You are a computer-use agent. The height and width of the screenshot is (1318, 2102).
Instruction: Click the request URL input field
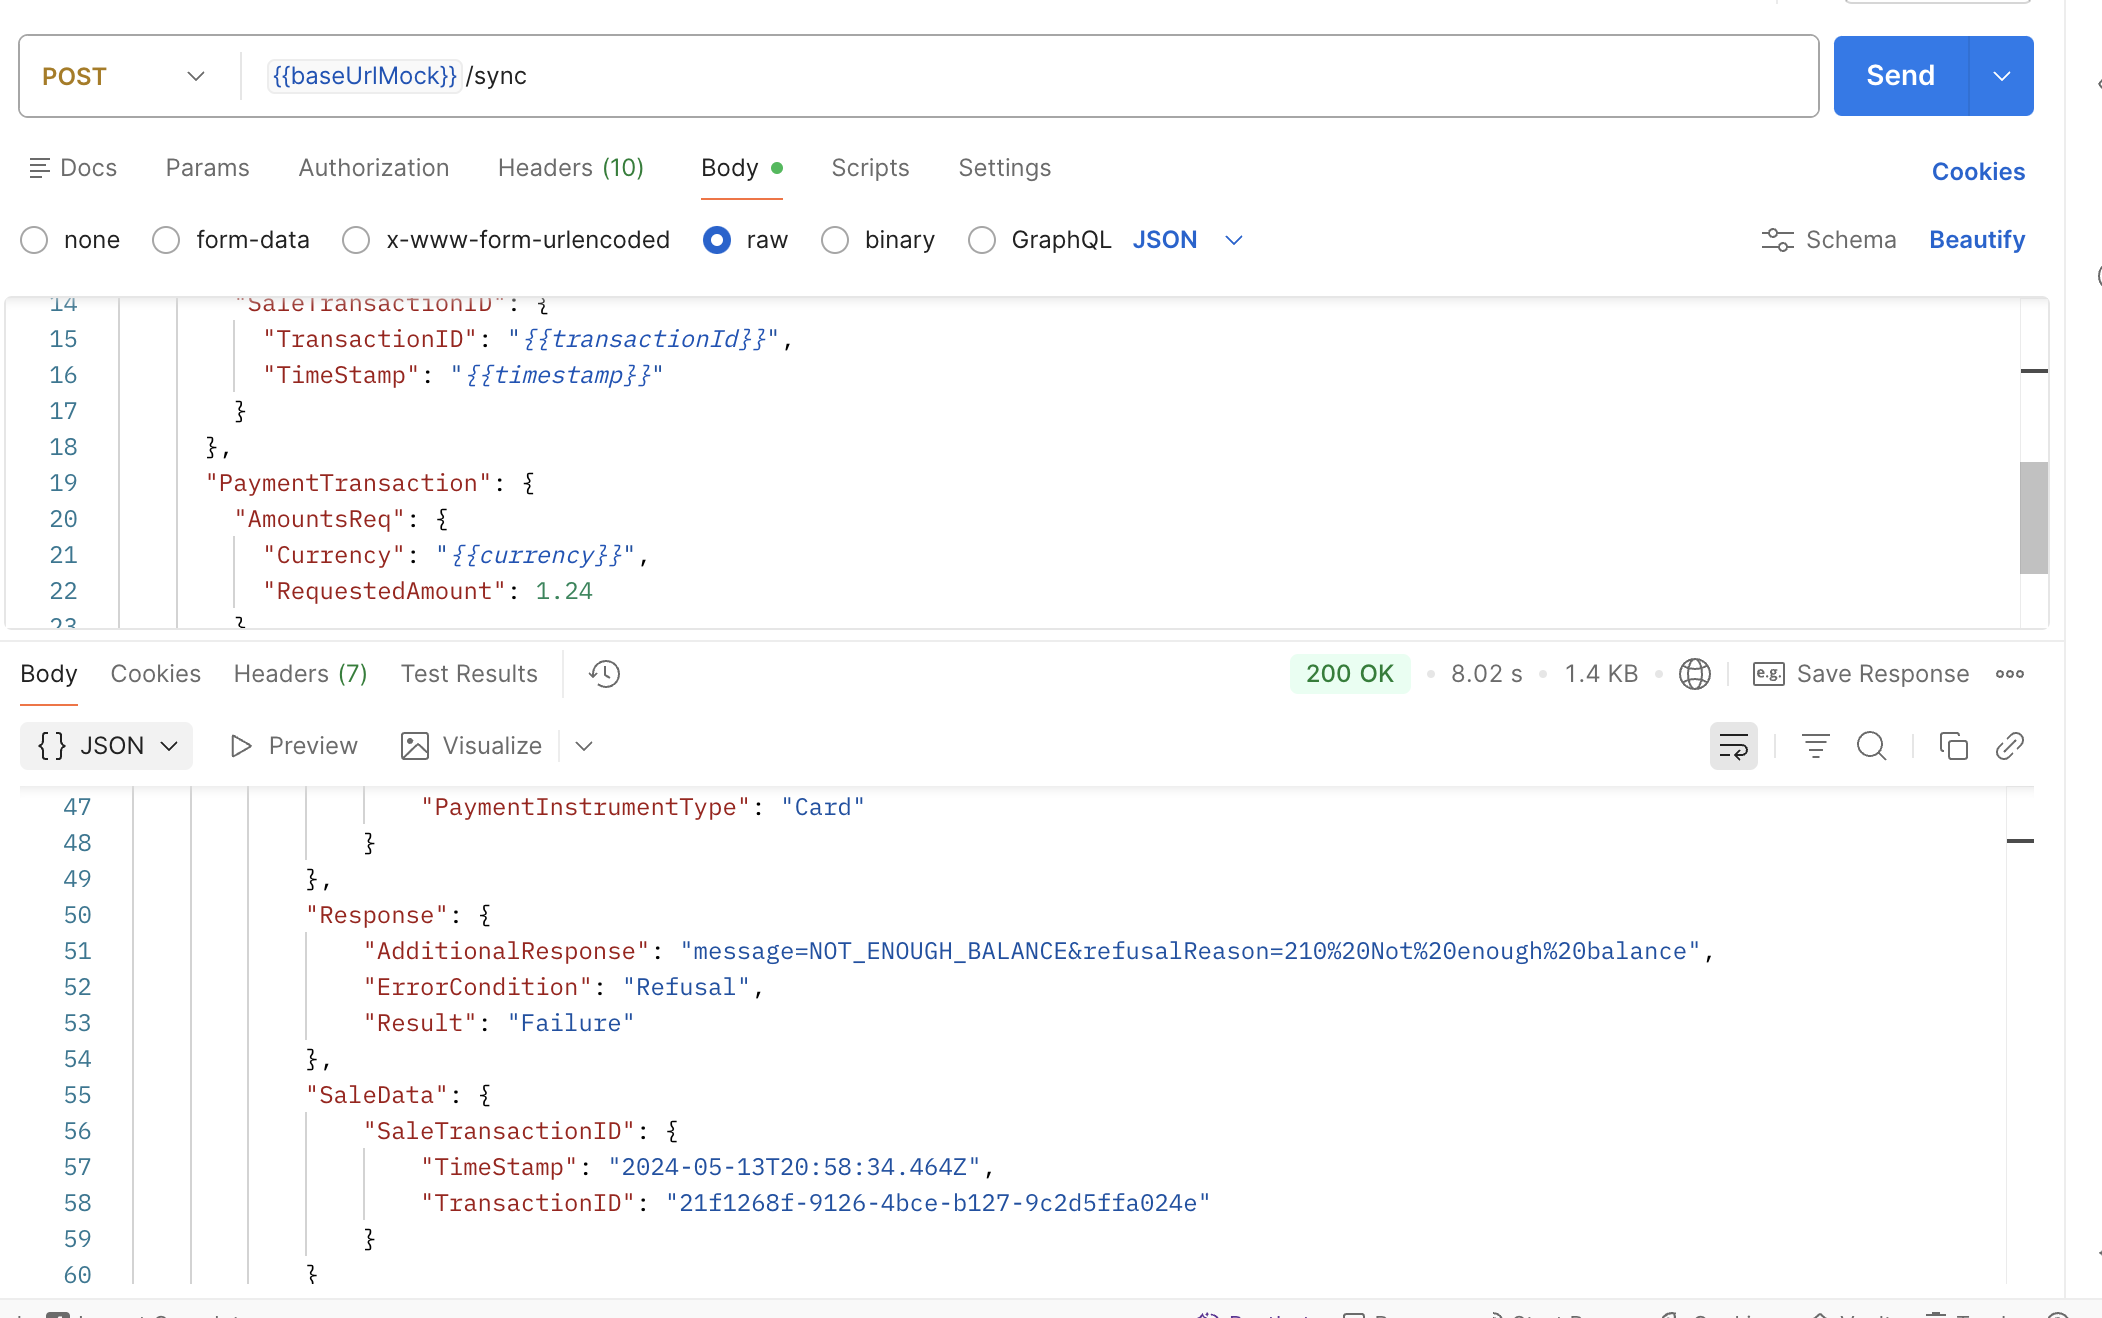[x=1030, y=76]
